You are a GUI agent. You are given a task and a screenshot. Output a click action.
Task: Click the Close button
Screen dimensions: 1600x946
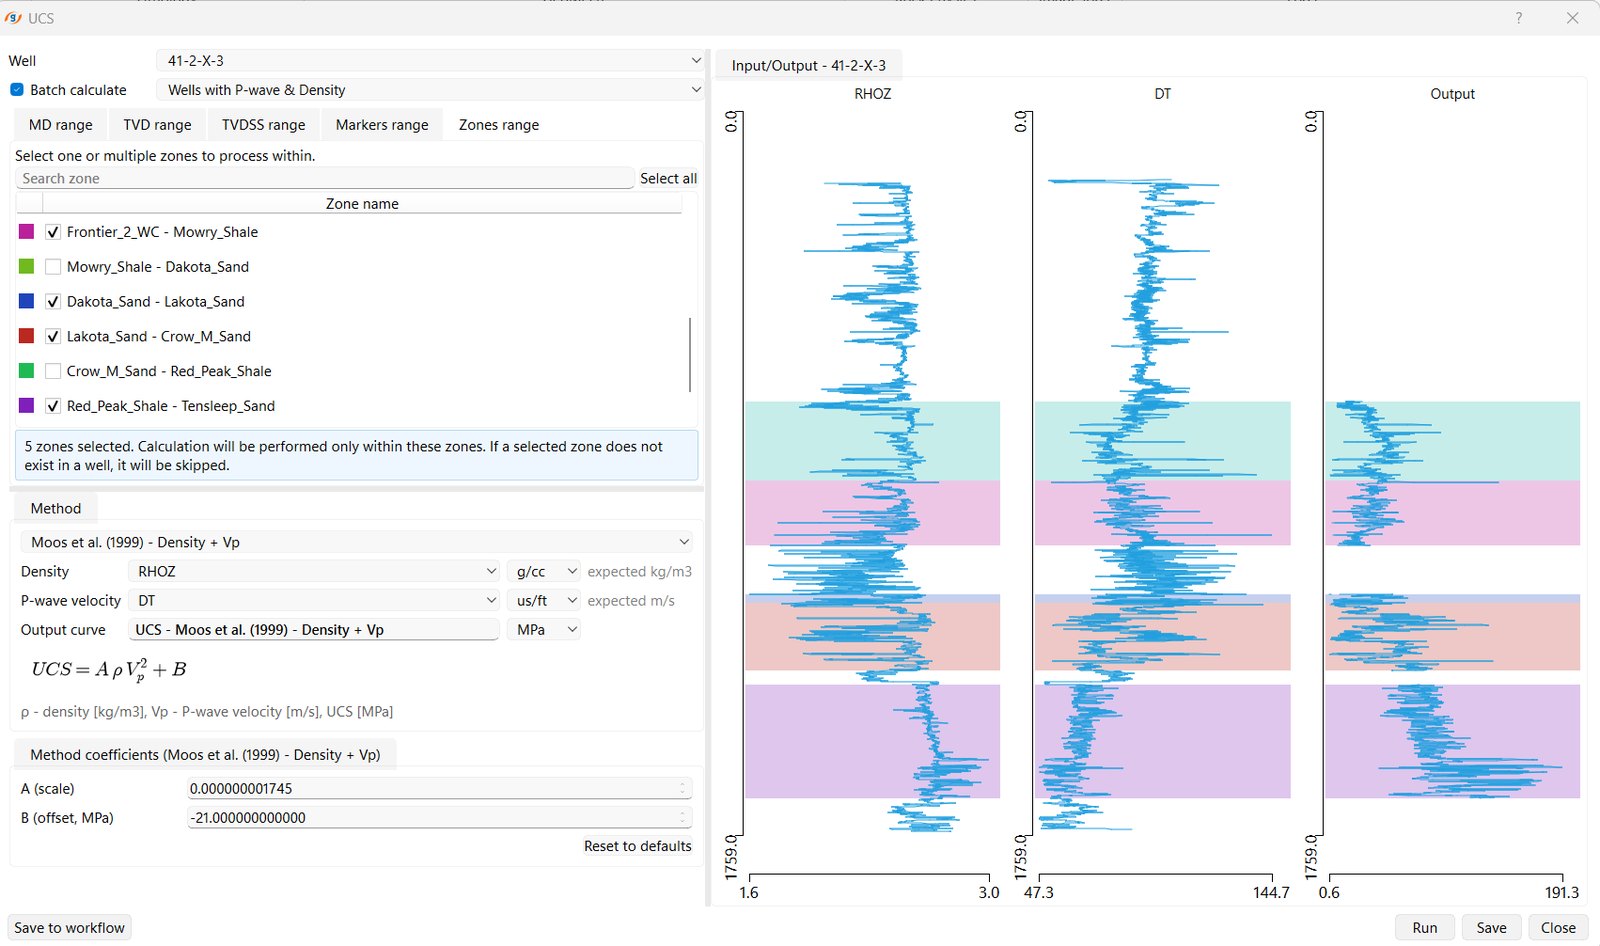tap(1558, 928)
